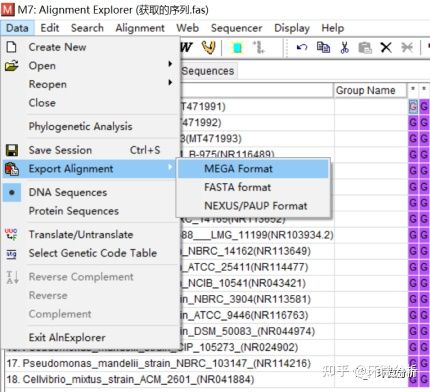The height and width of the screenshot is (392, 430).
Task: Click the cyan mark conserved sites icon
Action: point(237,48)
